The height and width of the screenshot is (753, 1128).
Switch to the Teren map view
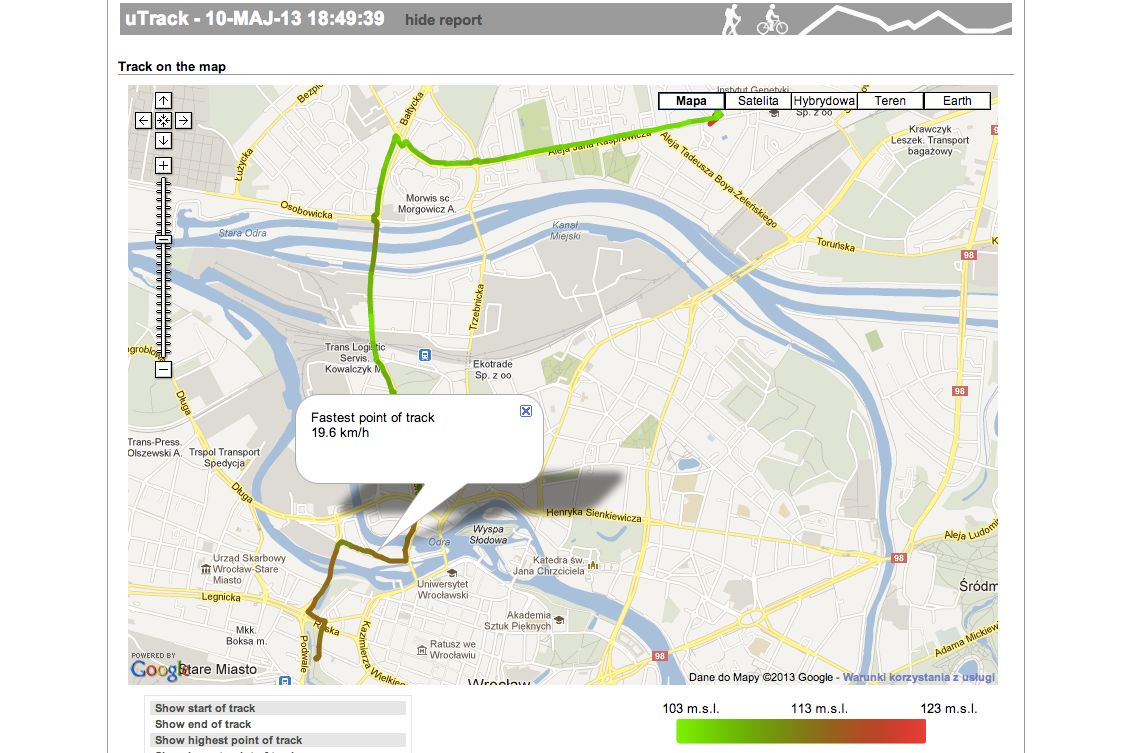click(891, 101)
